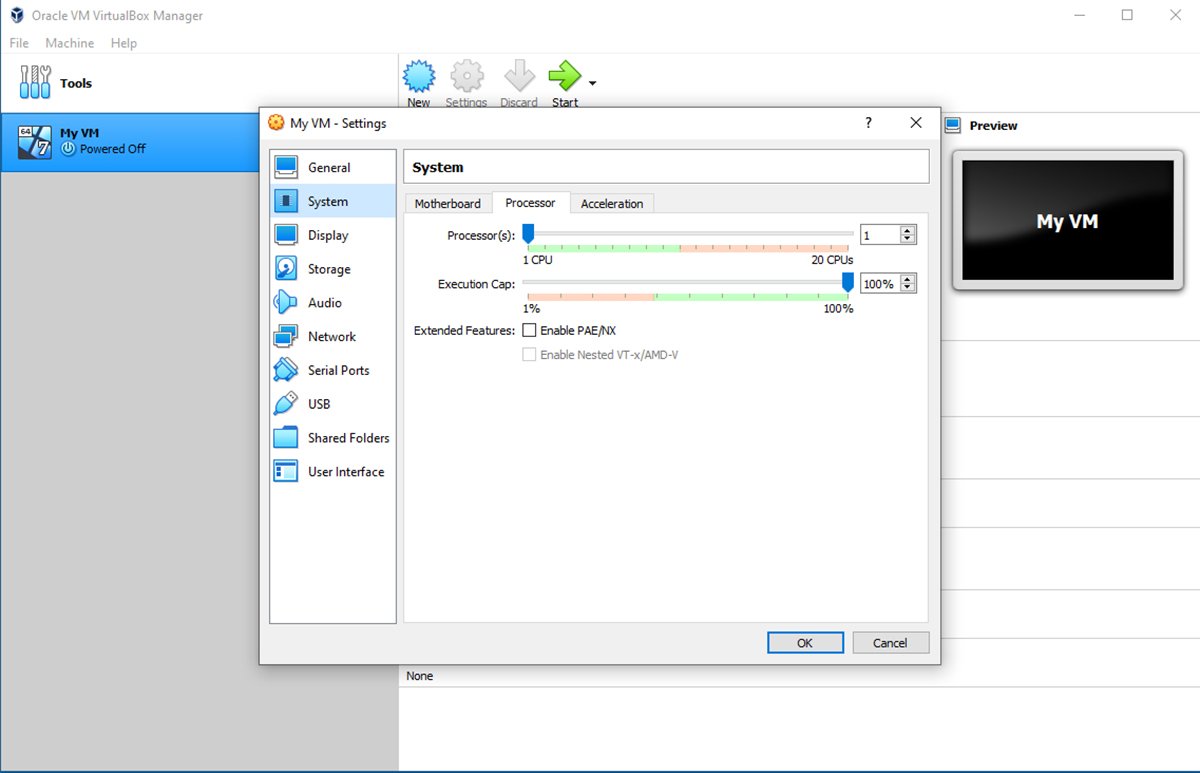
Task: Switch to the Motherboard tab
Action: pos(447,203)
